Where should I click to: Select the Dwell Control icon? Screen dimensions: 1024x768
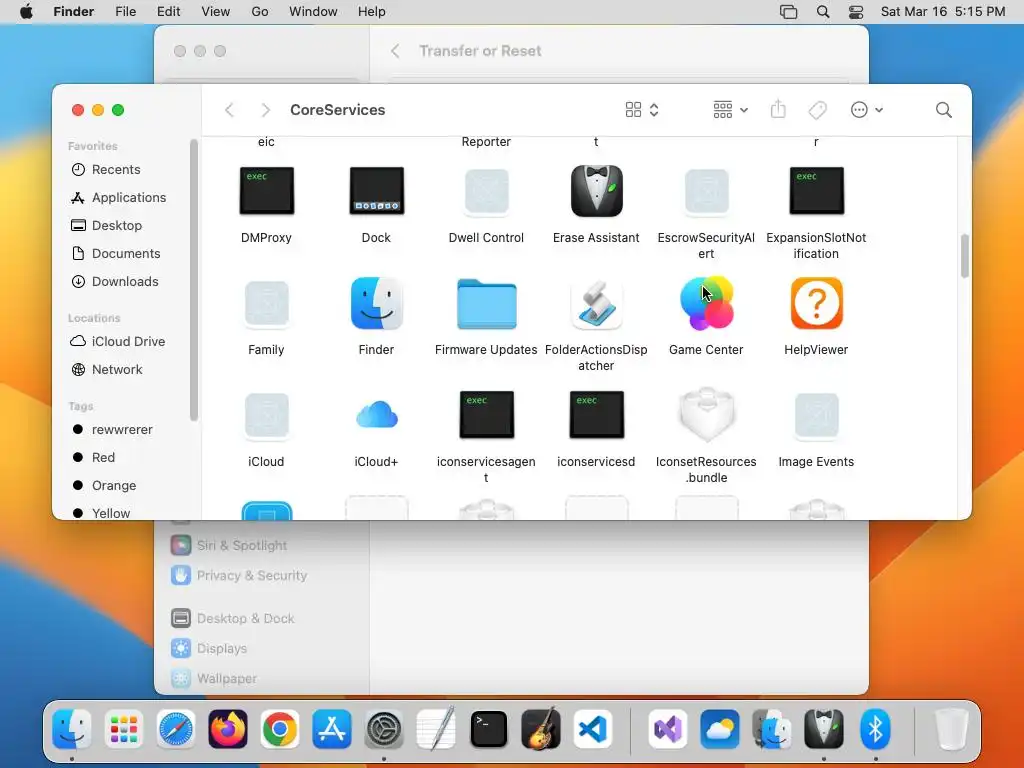(x=487, y=191)
